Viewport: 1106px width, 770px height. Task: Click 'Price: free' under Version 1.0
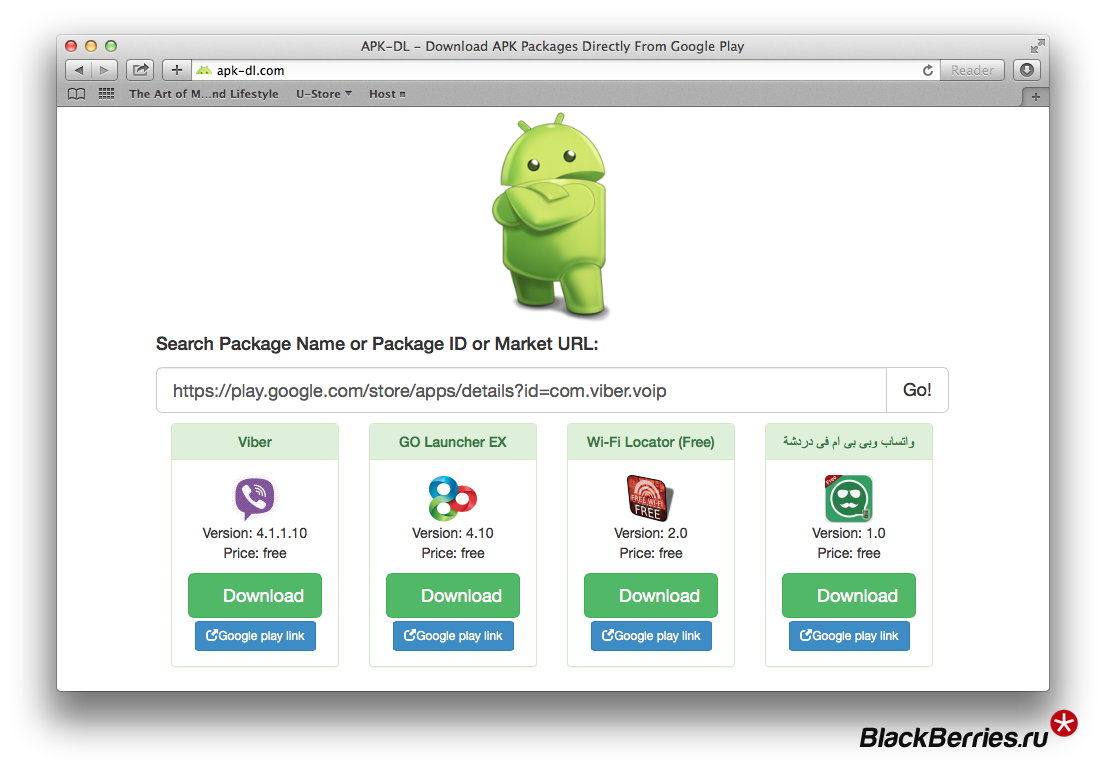[849, 554]
